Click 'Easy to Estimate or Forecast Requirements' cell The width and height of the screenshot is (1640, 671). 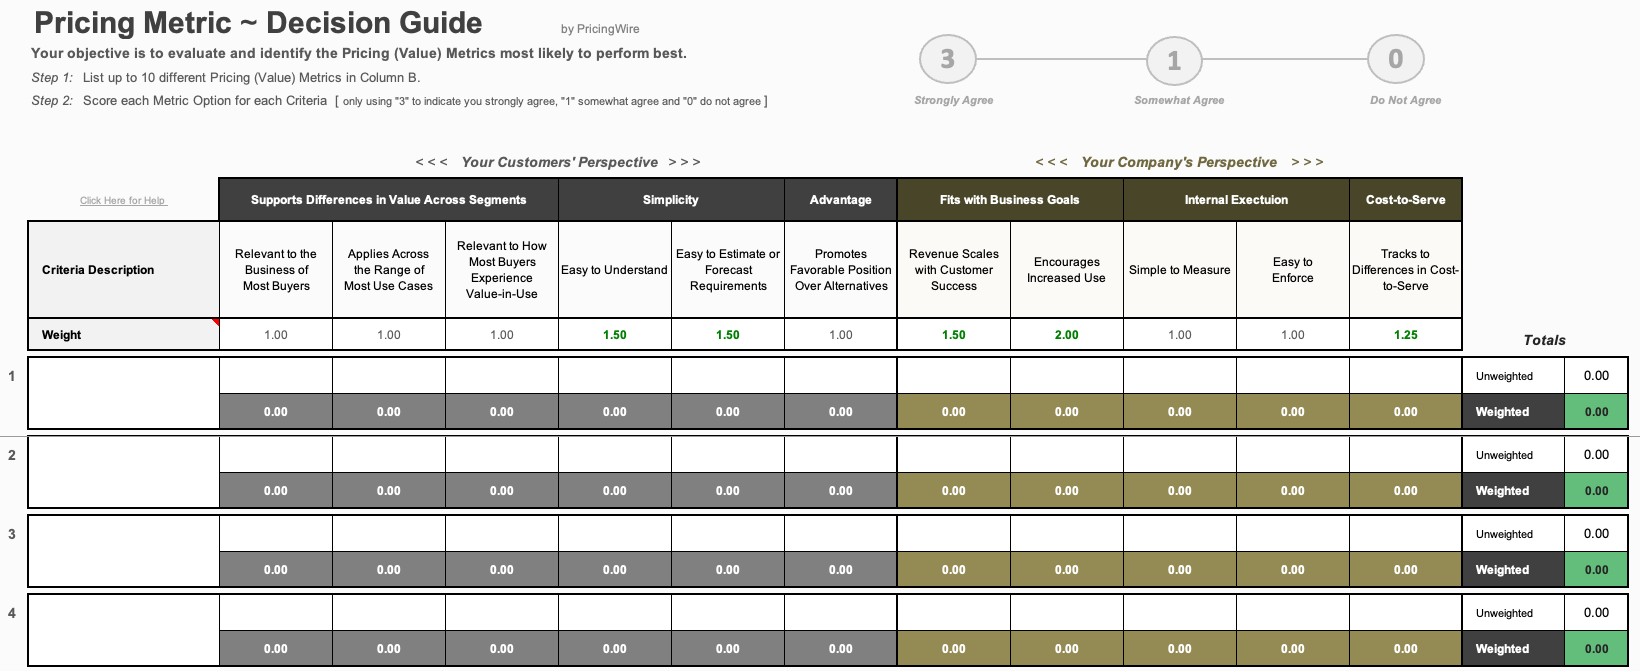click(728, 270)
